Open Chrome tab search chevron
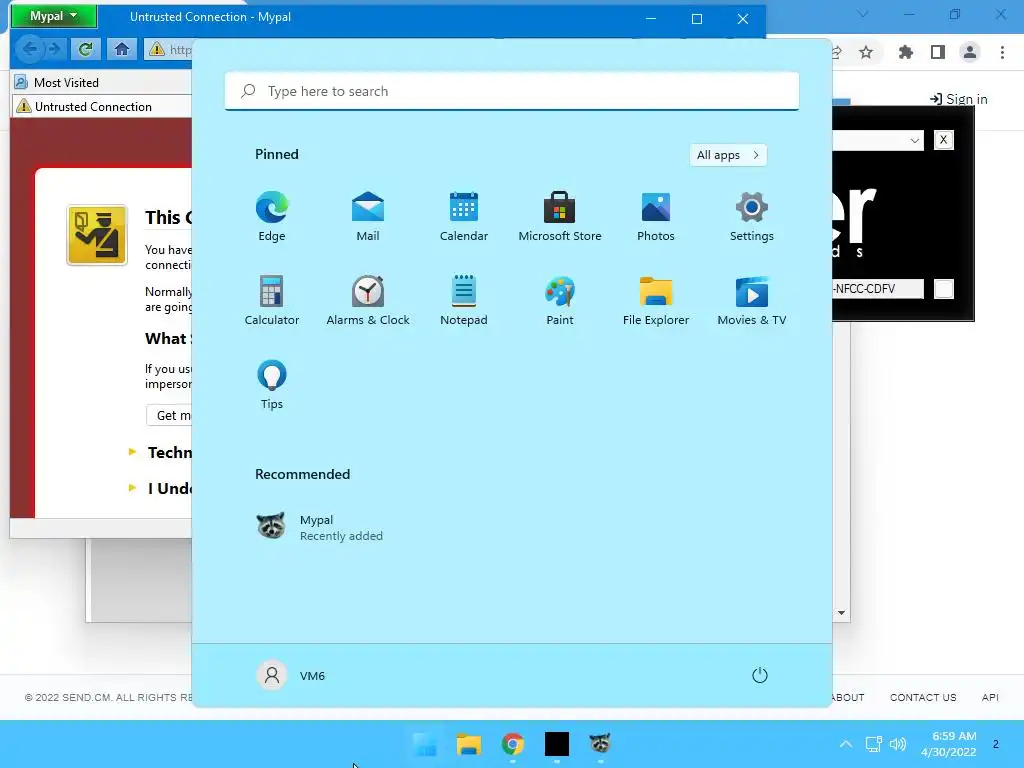Viewport: 1024px width, 768px height. tap(863, 14)
